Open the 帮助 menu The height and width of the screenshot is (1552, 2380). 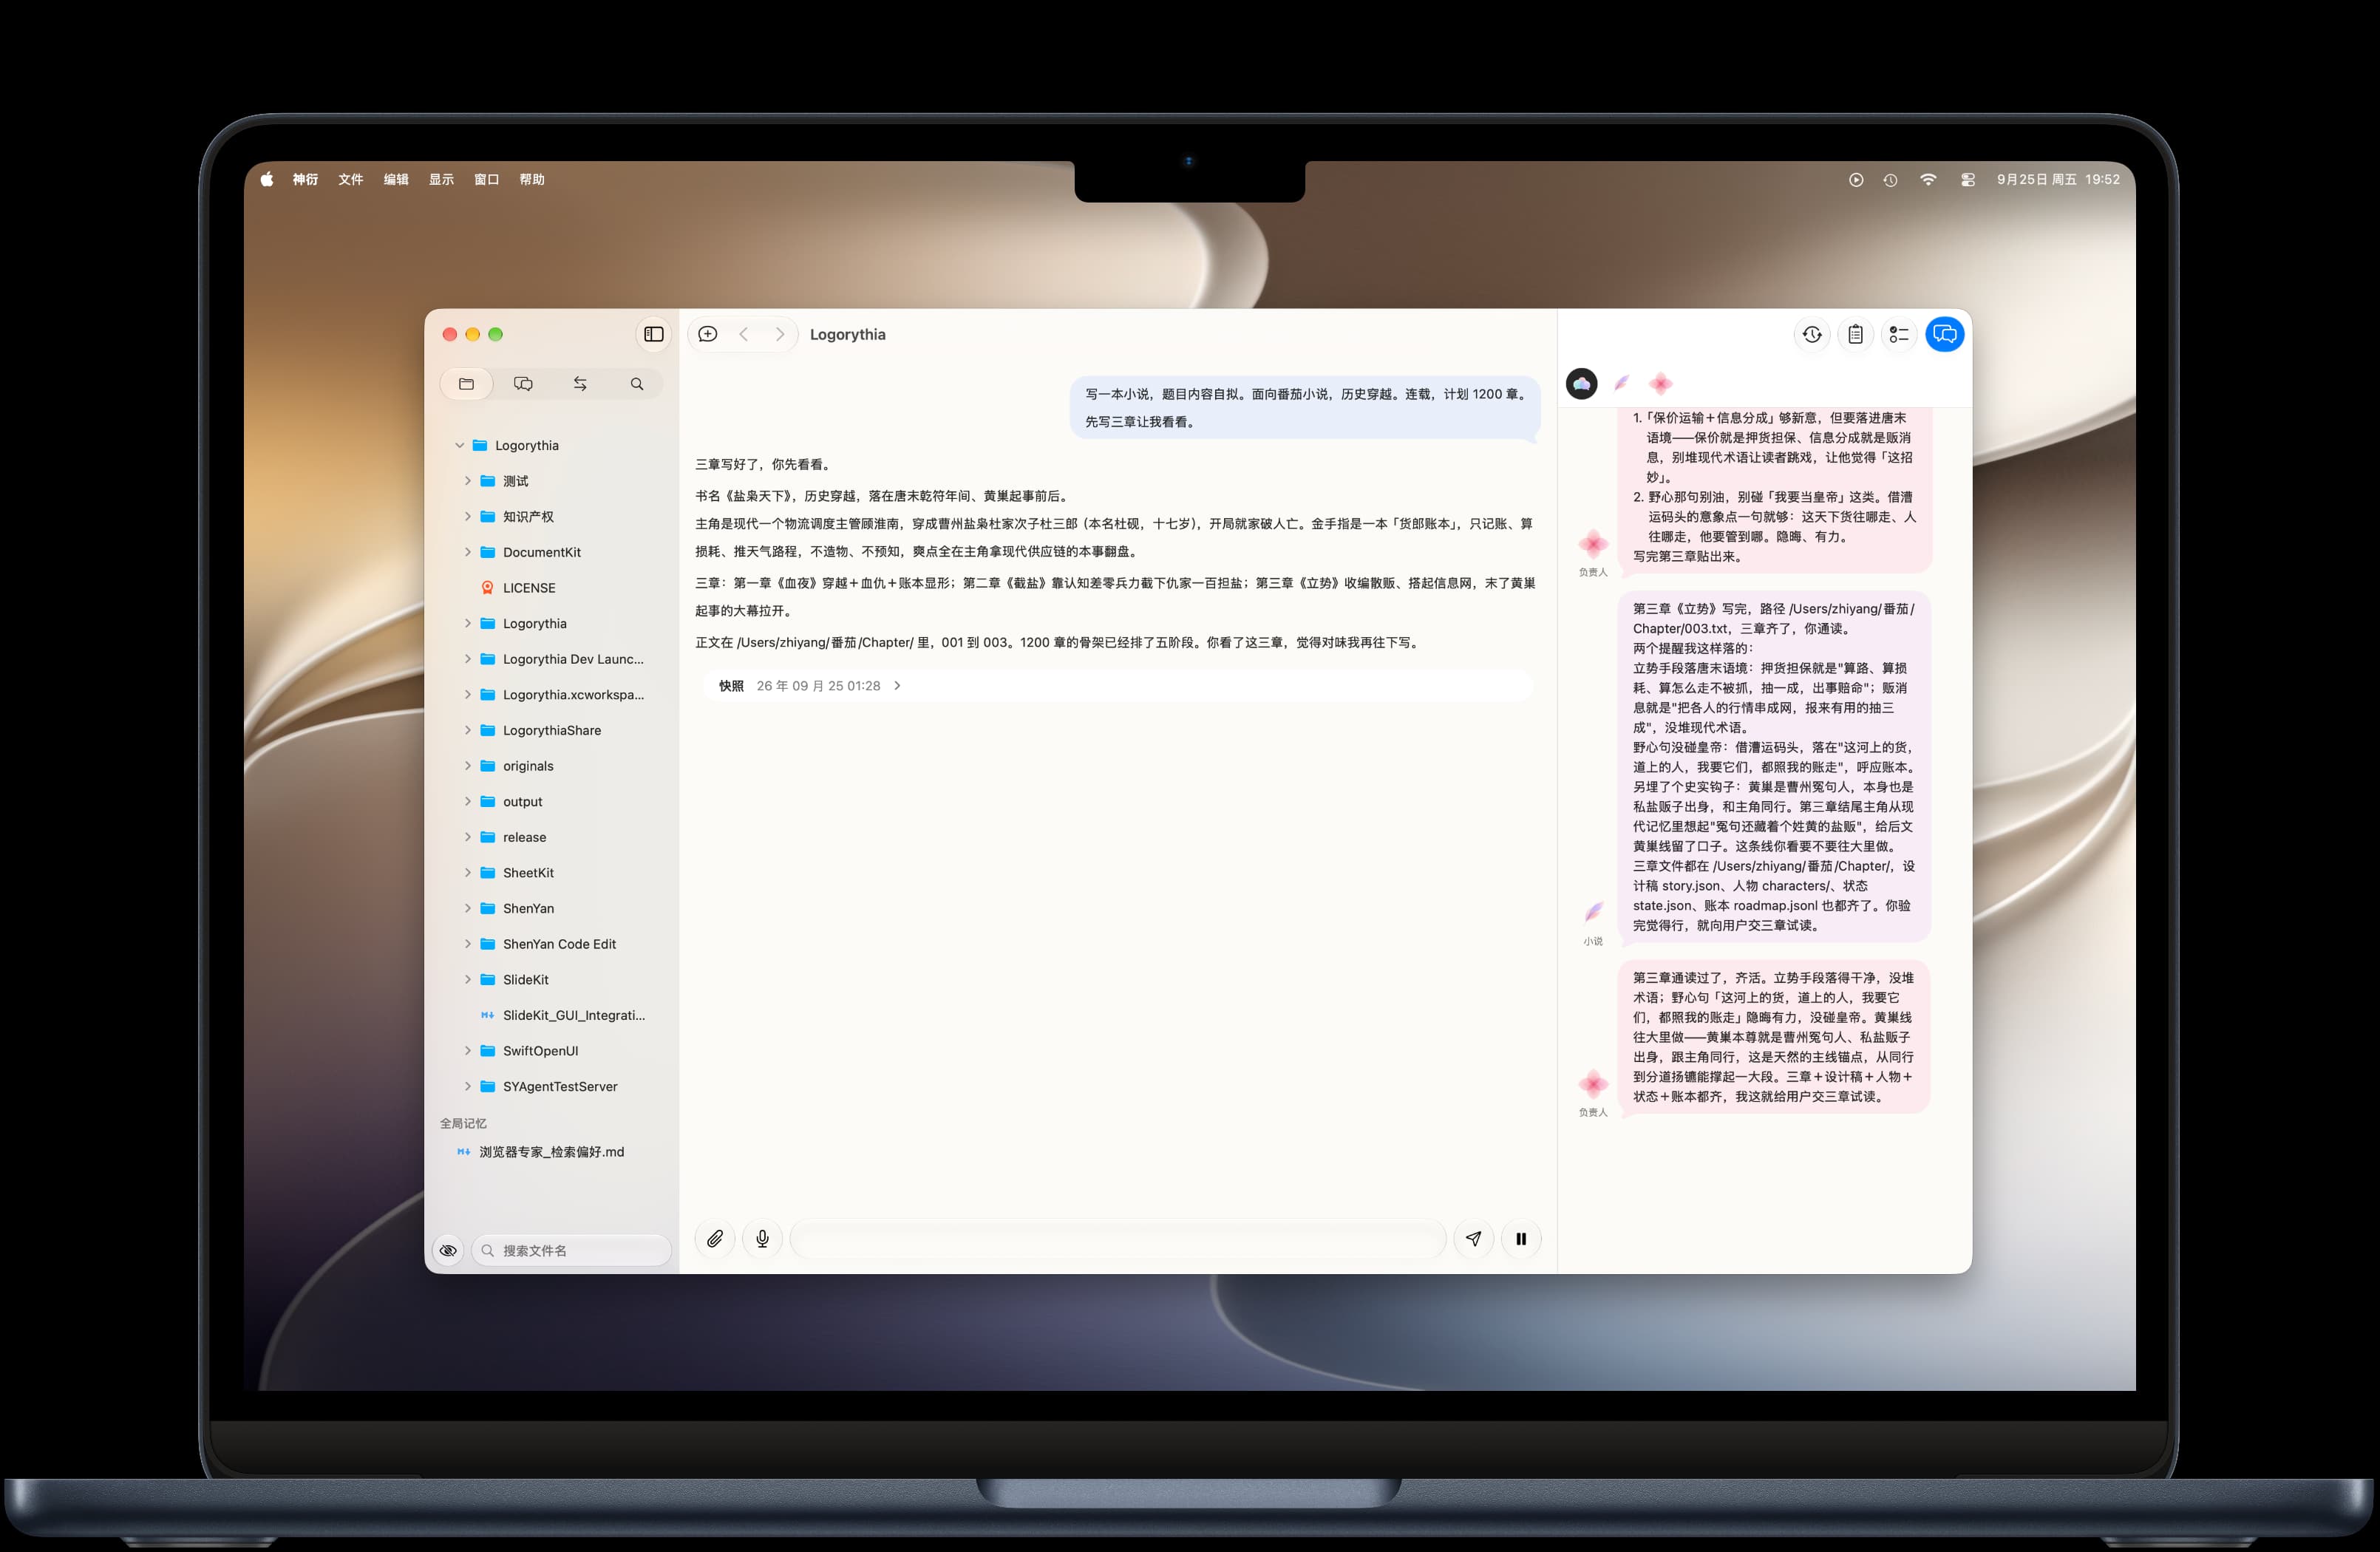[532, 180]
